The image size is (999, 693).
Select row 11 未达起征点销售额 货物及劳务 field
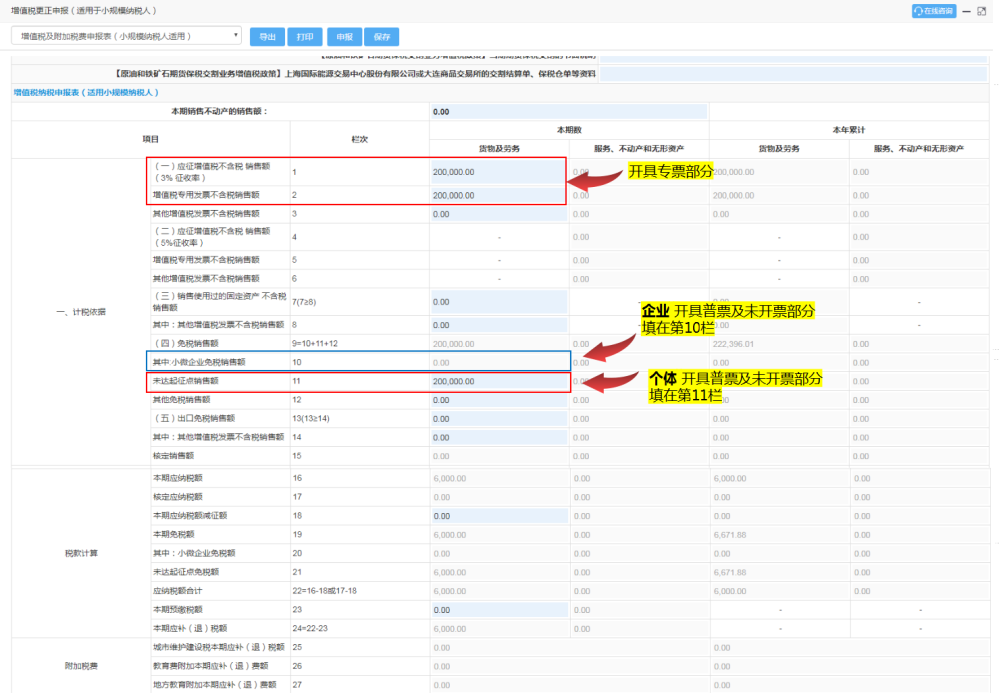[498, 381]
